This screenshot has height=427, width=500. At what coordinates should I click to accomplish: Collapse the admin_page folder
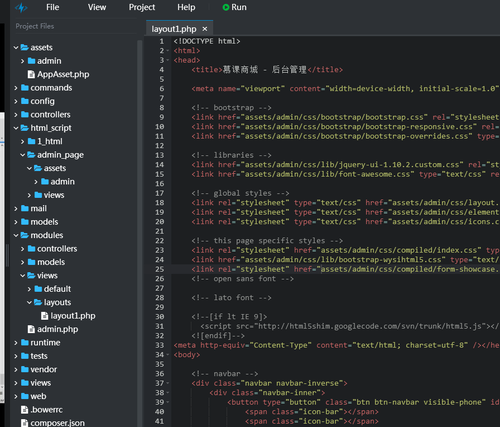tap(22, 155)
